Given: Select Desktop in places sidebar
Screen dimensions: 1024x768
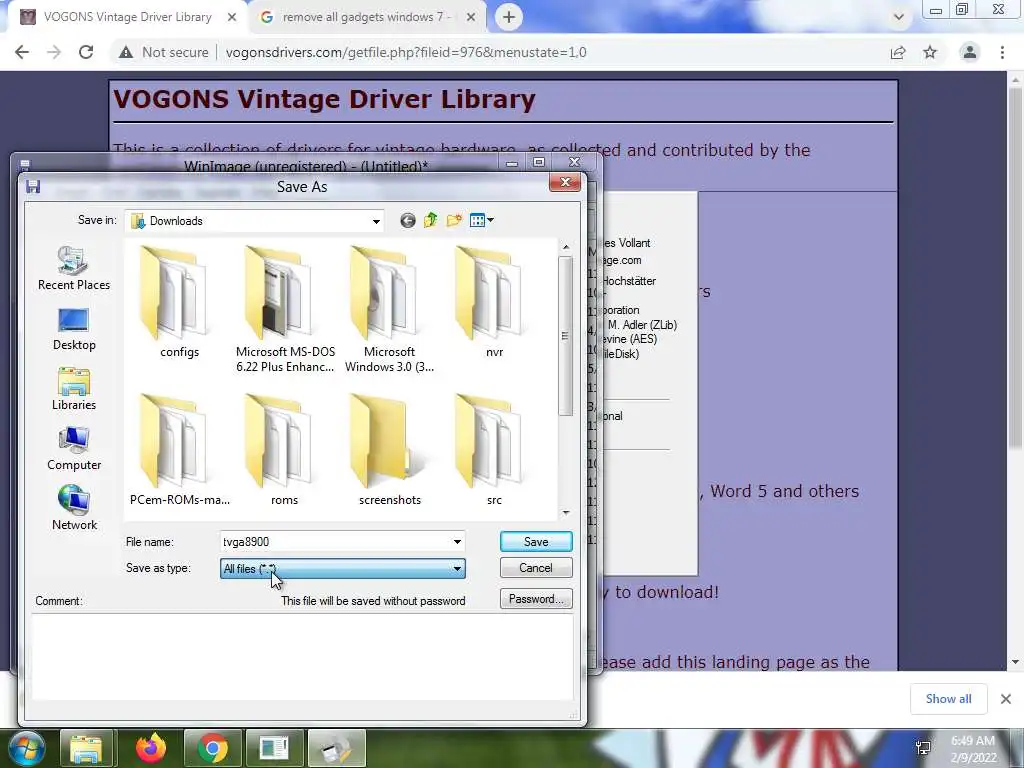Looking at the screenshot, I should (74, 330).
